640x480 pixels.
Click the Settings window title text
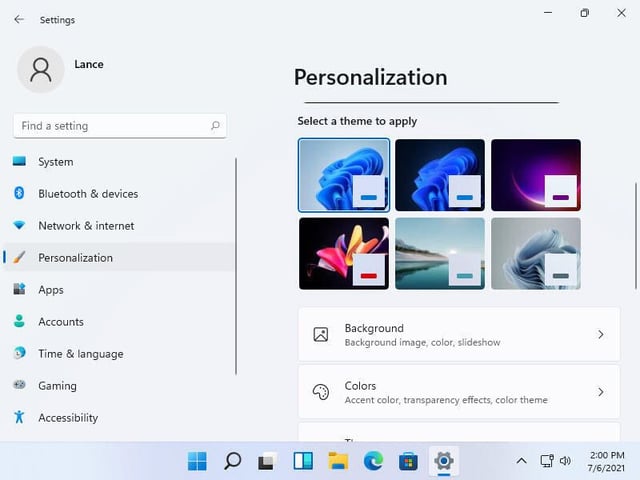[57, 20]
